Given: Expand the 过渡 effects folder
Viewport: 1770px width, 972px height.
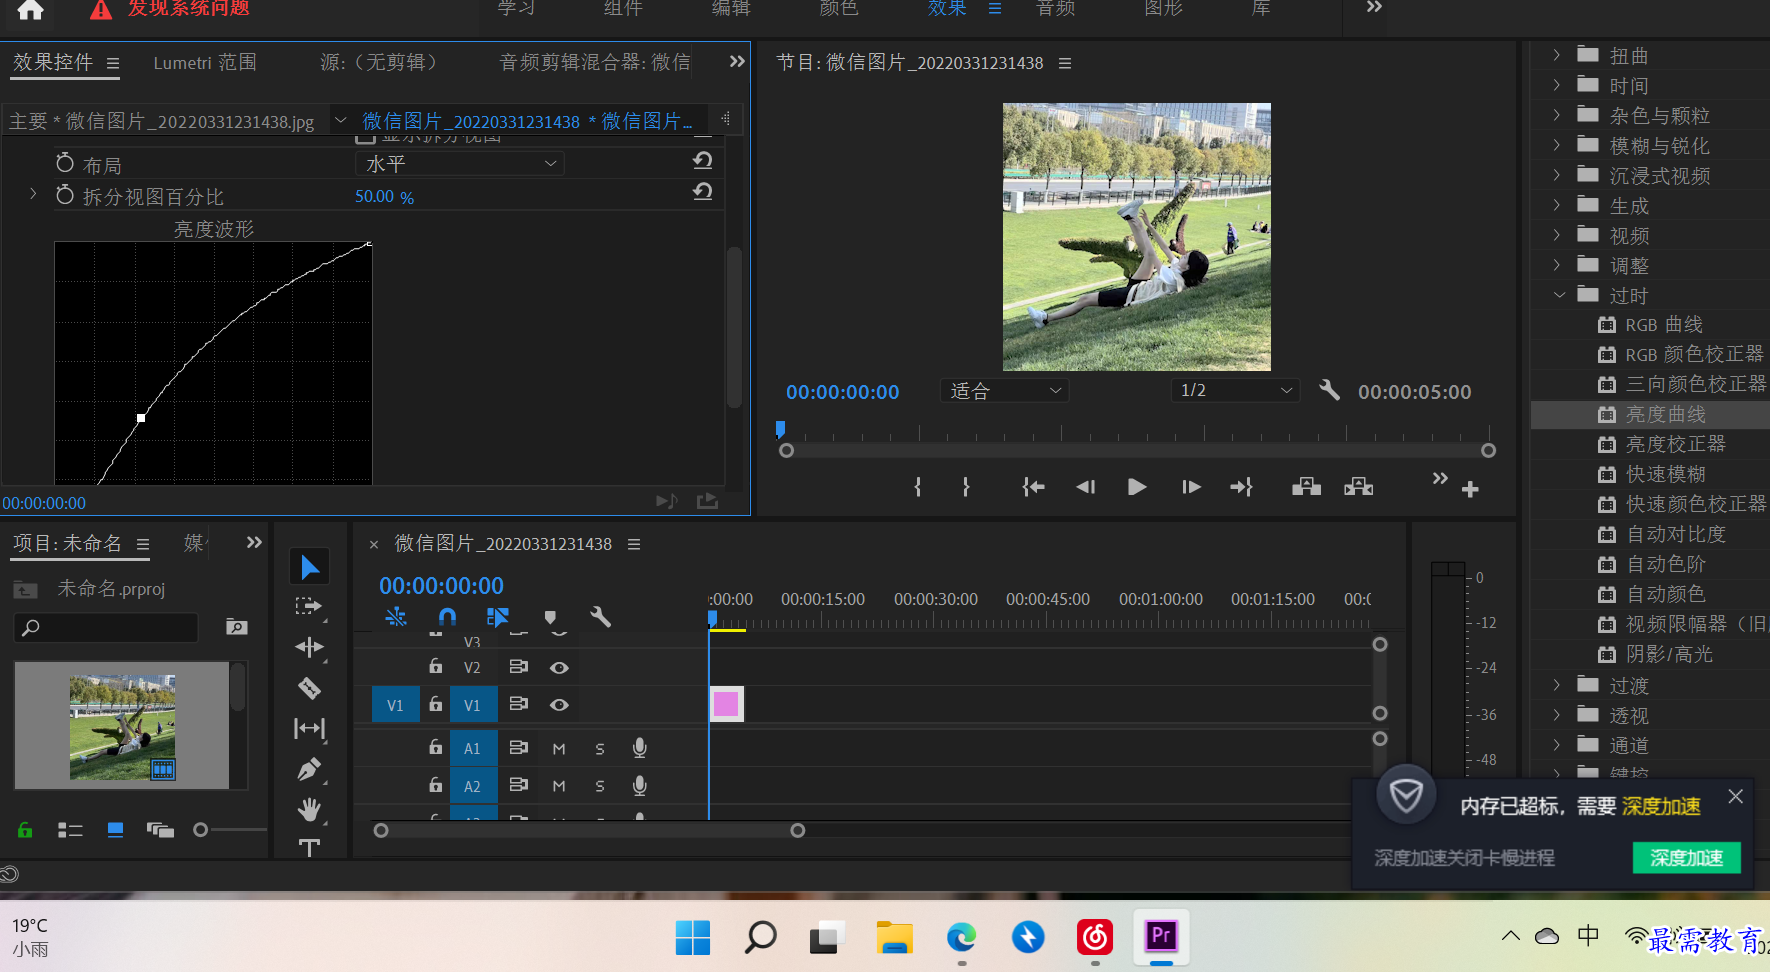Looking at the screenshot, I should pyautogui.click(x=1557, y=685).
